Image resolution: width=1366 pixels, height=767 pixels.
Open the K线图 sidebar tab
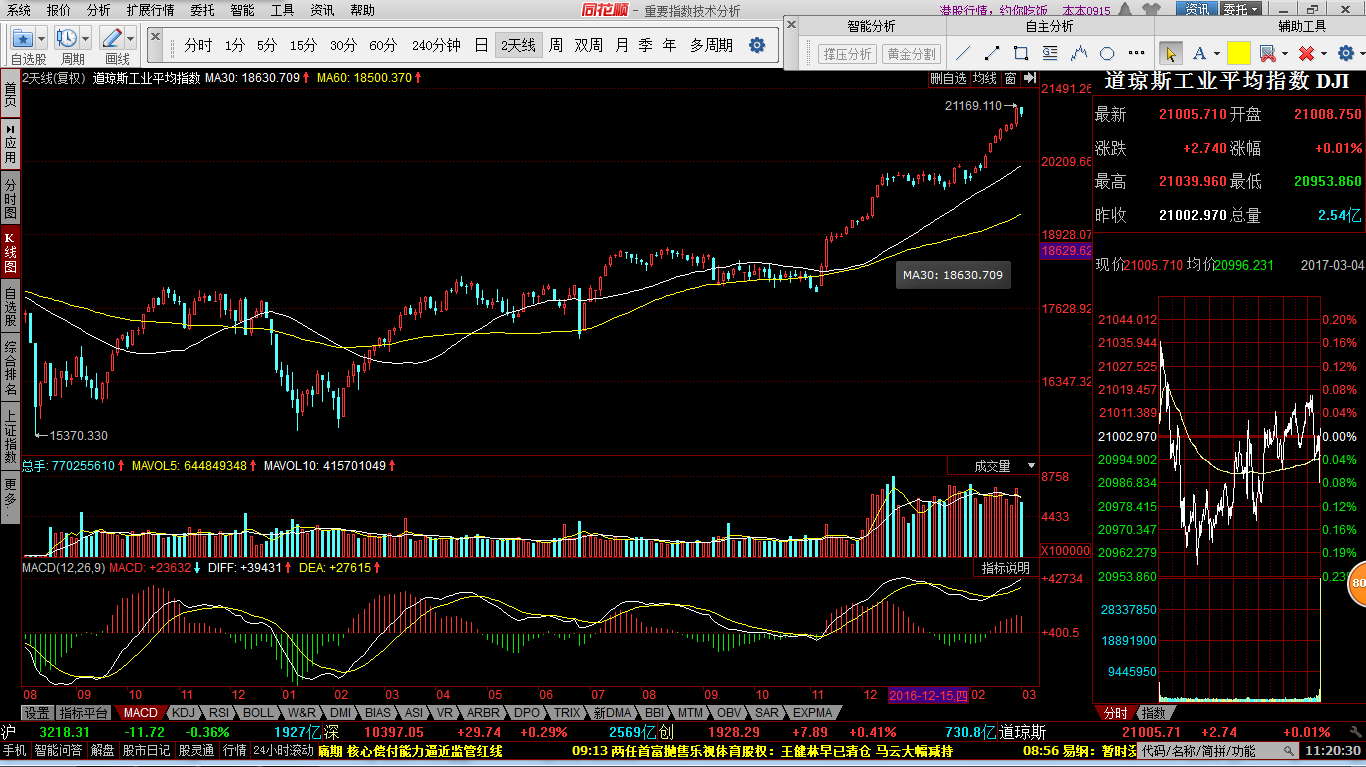coord(10,253)
